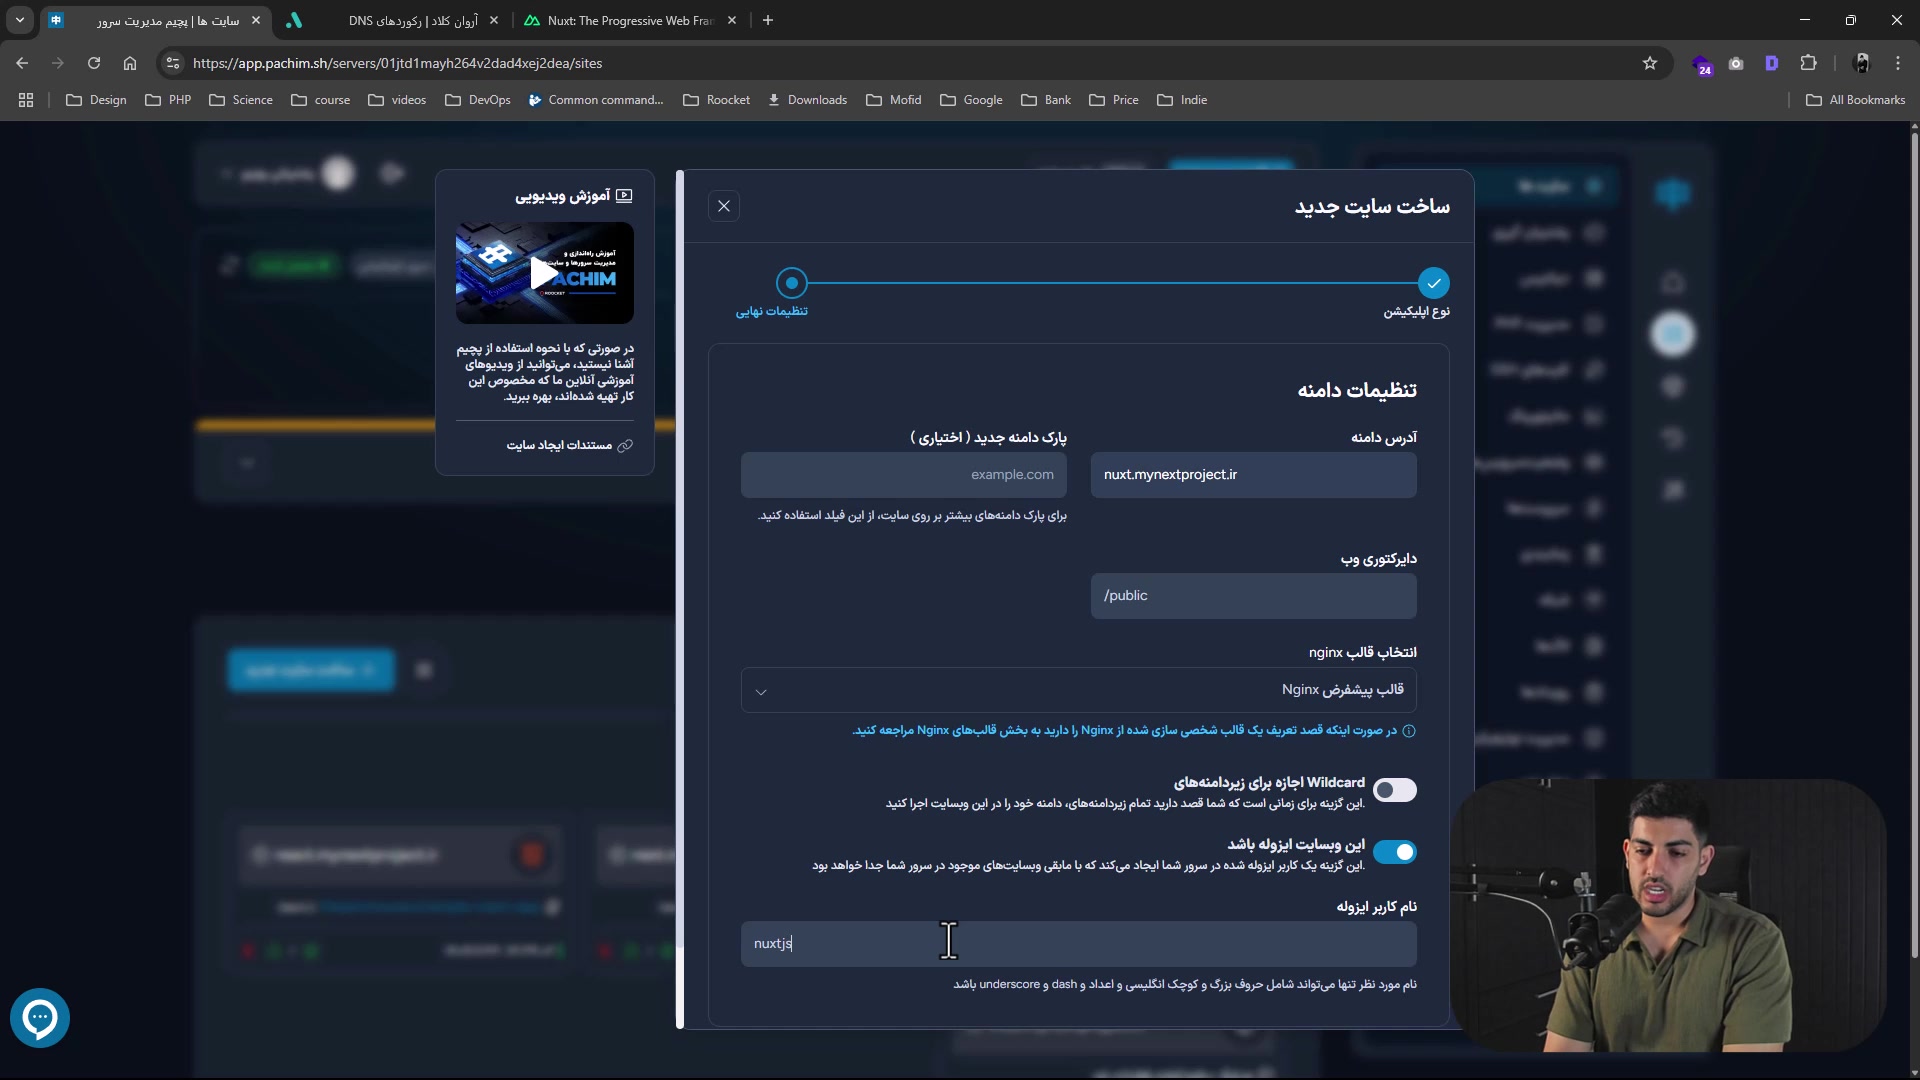
Task: Open the Chrome apps grid icon
Action: coord(26,100)
